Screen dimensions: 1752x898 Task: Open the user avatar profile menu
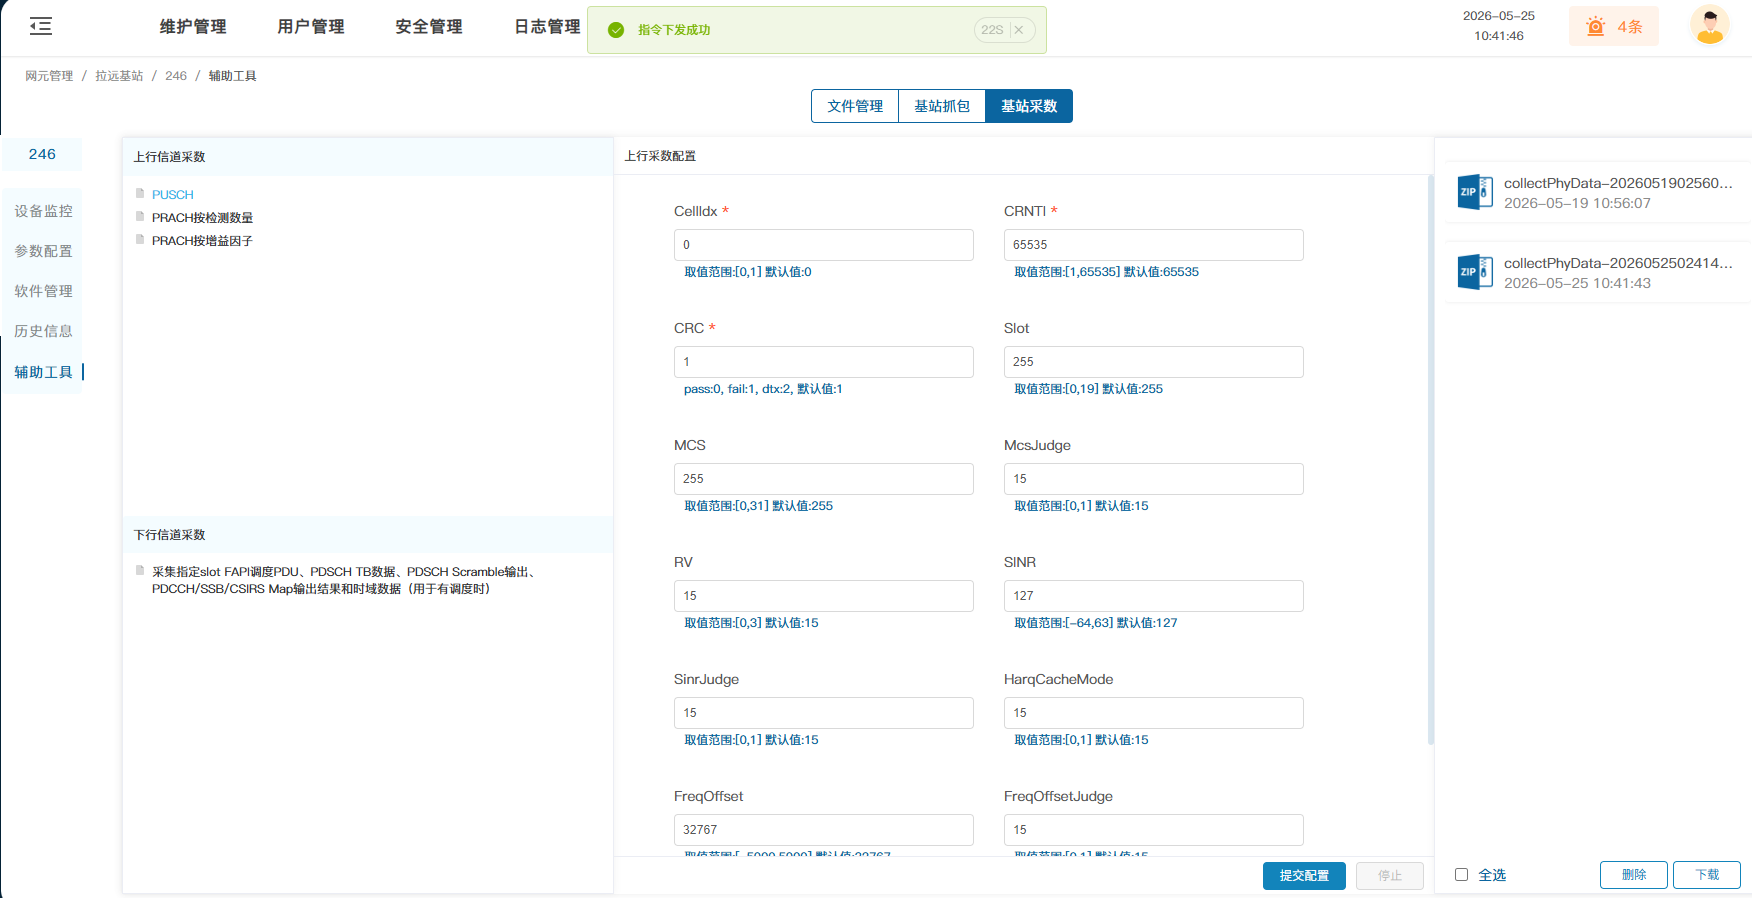tap(1710, 26)
